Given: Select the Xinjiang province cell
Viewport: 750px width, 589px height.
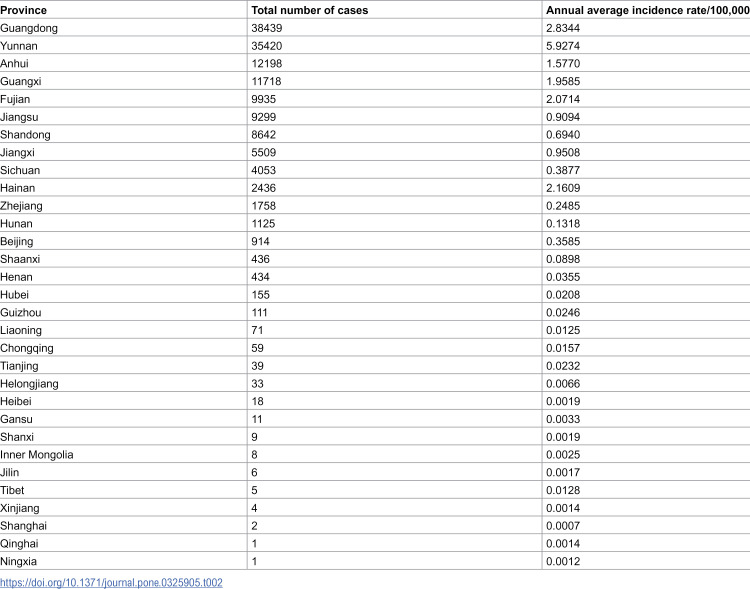Looking at the screenshot, I should 20,508.
